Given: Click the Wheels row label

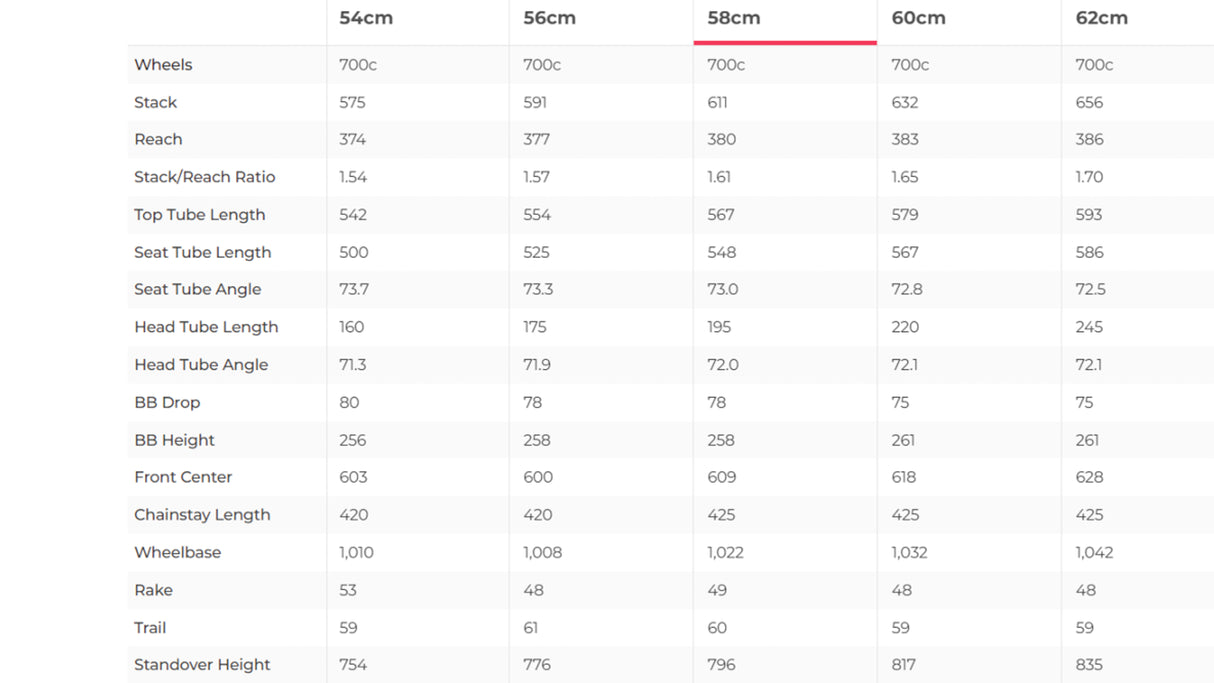Looking at the screenshot, I should pos(163,65).
